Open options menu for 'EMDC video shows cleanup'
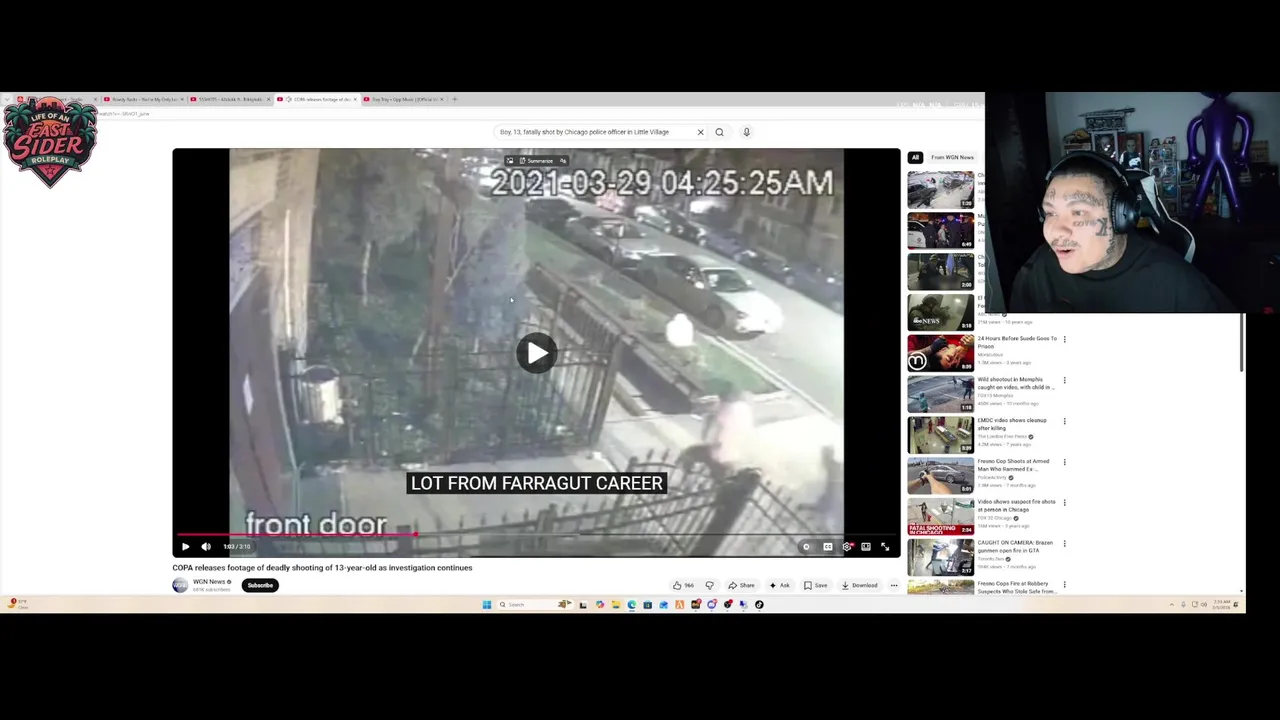The height and width of the screenshot is (720, 1280). click(x=1064, y=421)
